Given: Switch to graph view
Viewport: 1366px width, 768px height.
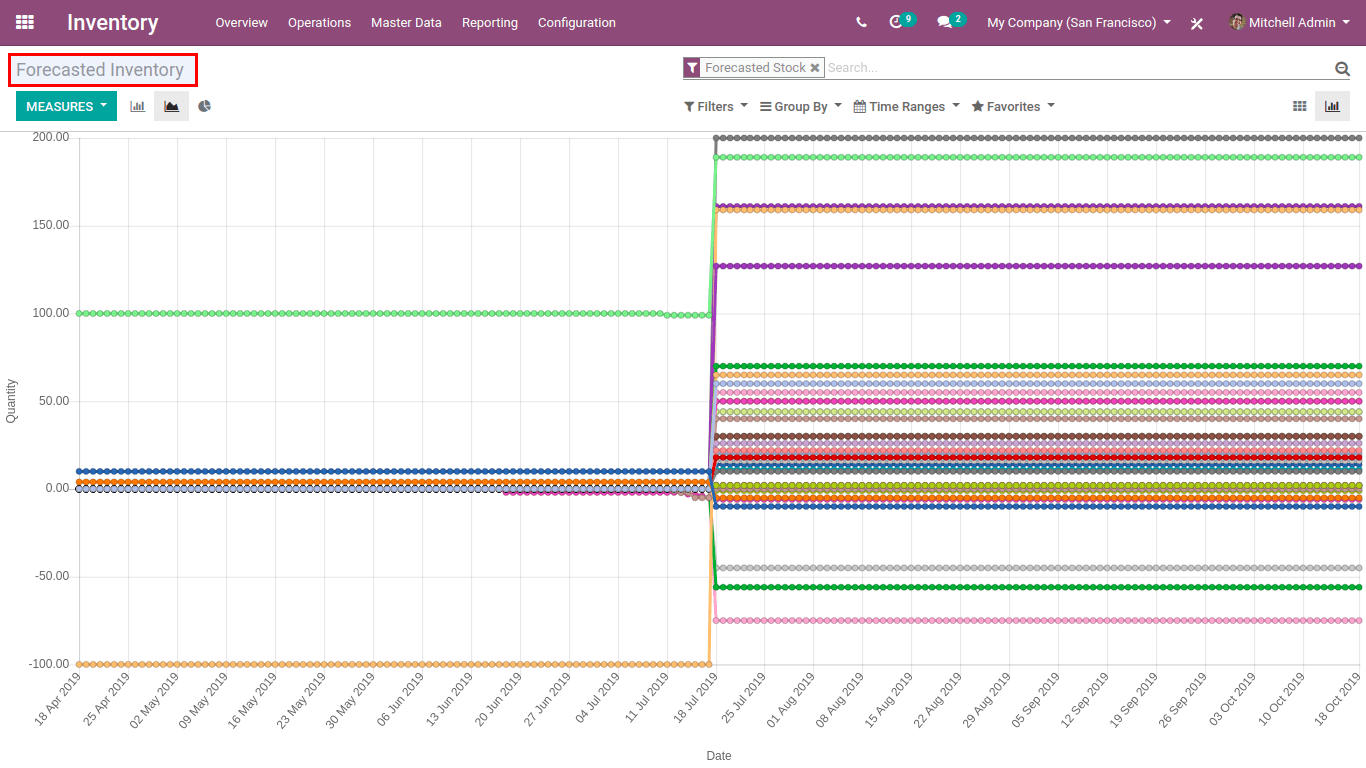Looking at the screenshot, I should click(x=1332, y=106).
